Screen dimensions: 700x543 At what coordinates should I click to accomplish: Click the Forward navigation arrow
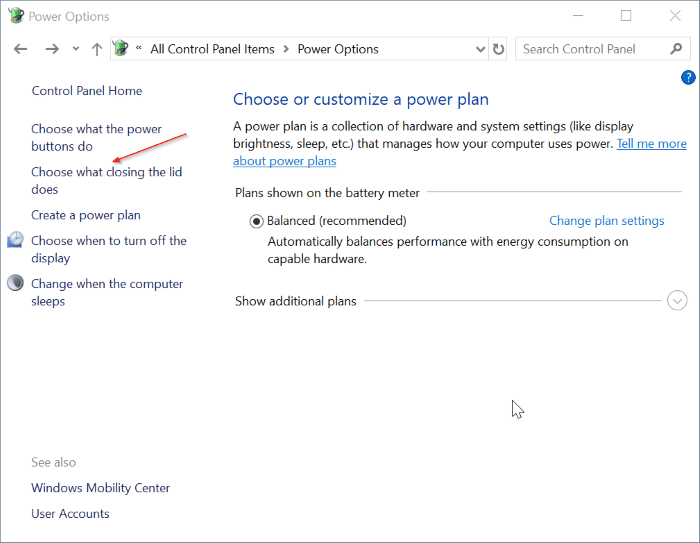click(x=52, y=49)
